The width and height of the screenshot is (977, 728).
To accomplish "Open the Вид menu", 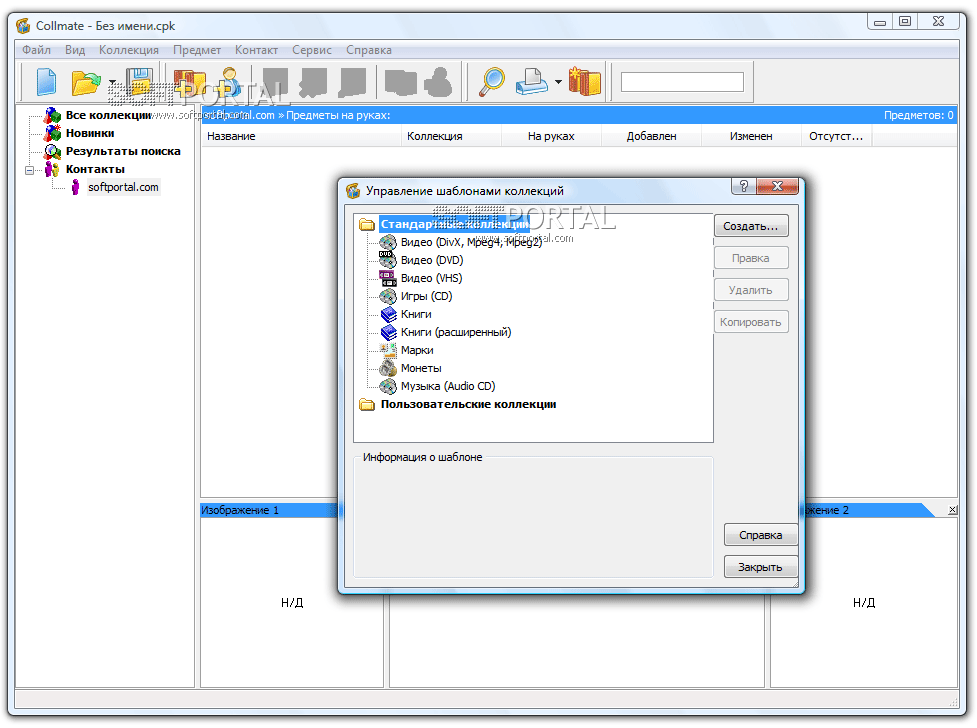I will pyautogui.click(x=75, y=50).
